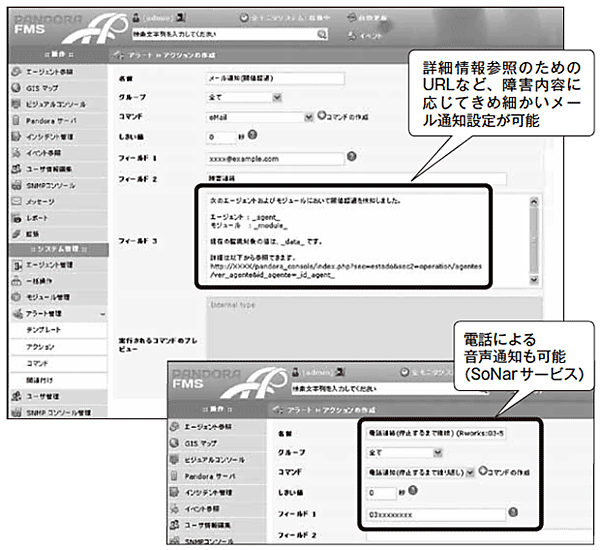
Task: Open the モジュール管理 icon
Action: coord(16,297)
